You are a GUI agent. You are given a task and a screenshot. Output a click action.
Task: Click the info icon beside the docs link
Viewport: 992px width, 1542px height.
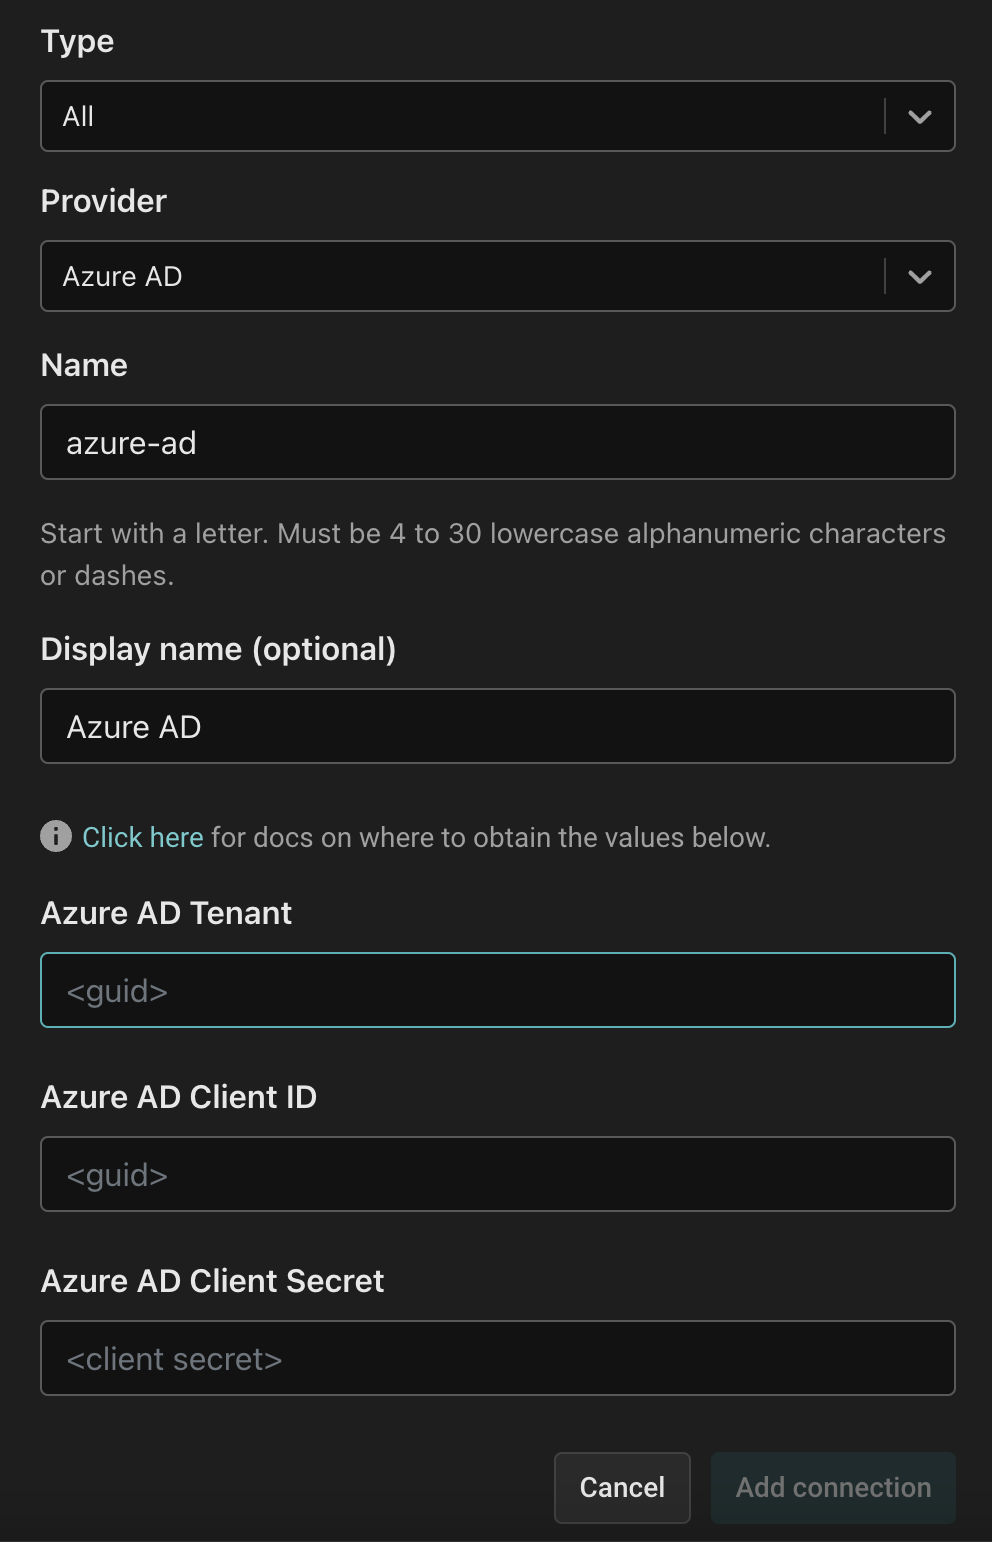(56, 836)
